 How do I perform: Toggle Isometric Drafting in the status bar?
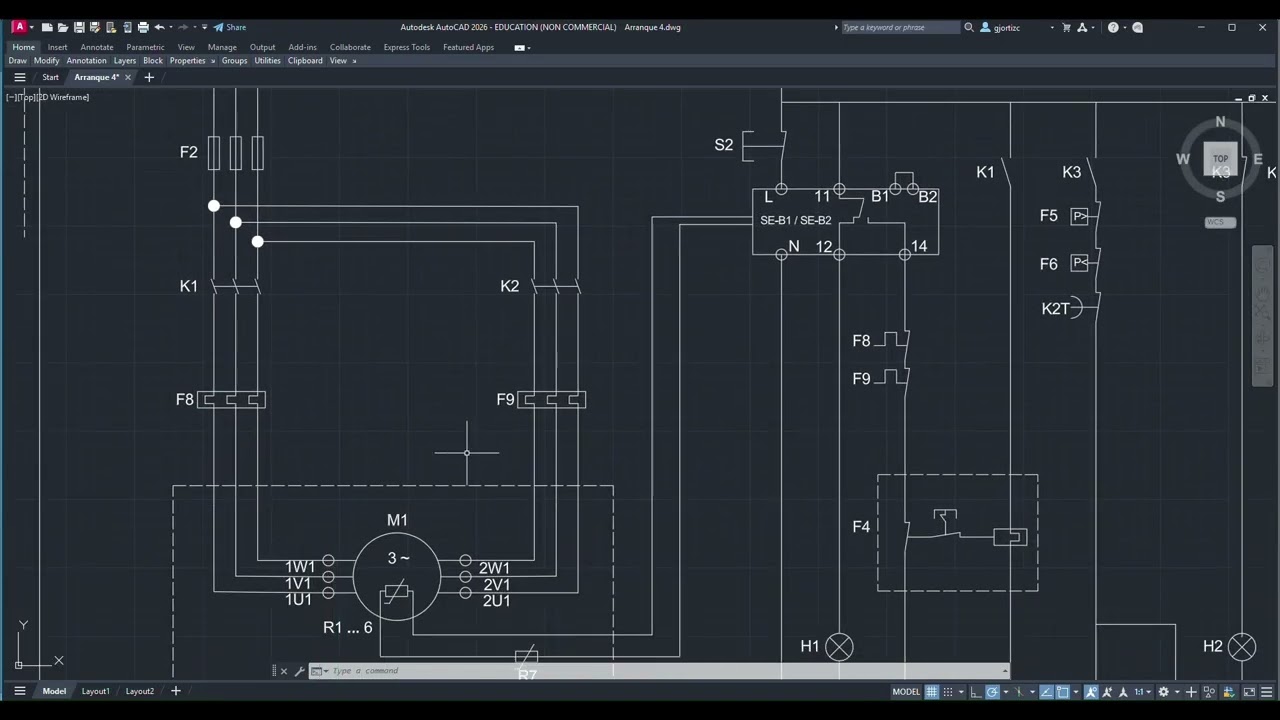point(1019,692)
